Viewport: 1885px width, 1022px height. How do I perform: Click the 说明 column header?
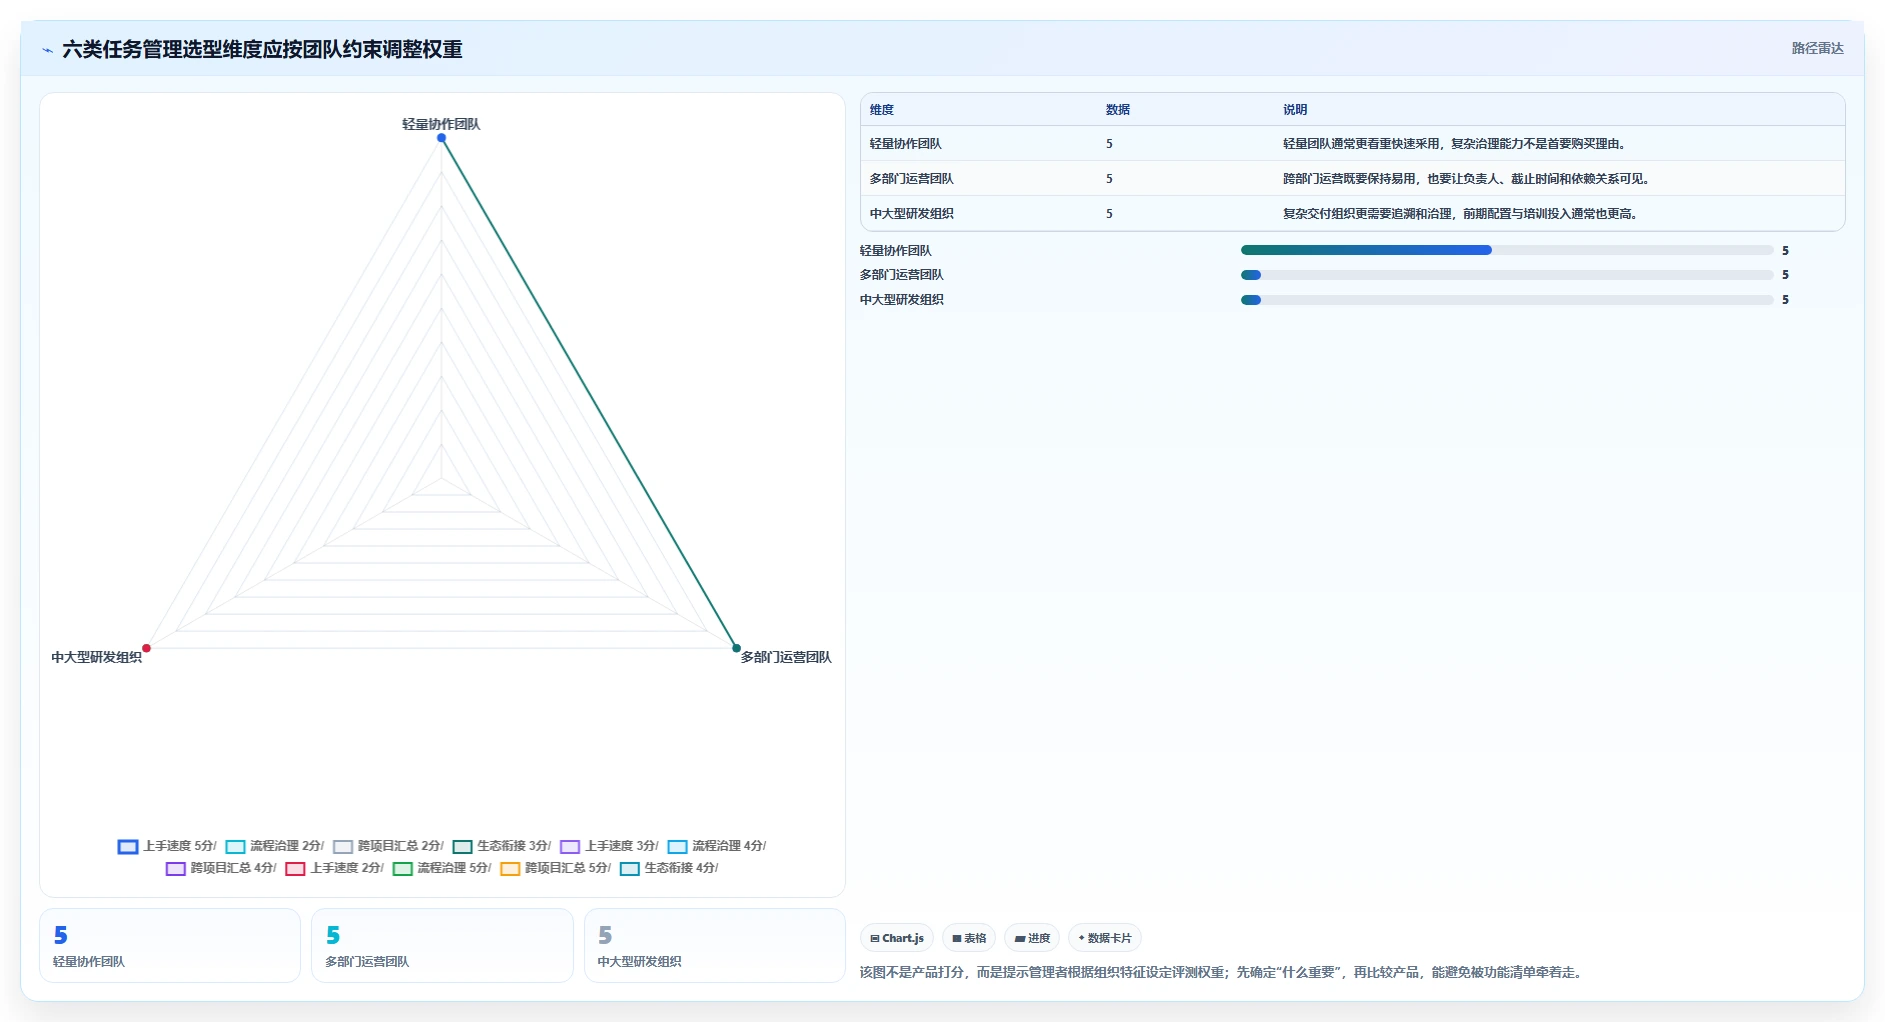pos(1295,110)
